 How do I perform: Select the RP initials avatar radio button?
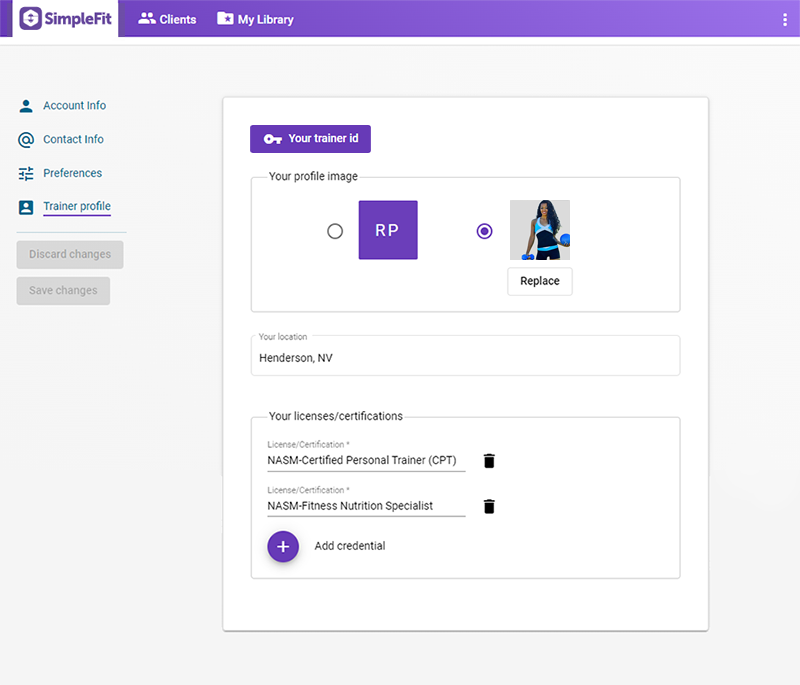pyautogui.click(x=335, y=231)
